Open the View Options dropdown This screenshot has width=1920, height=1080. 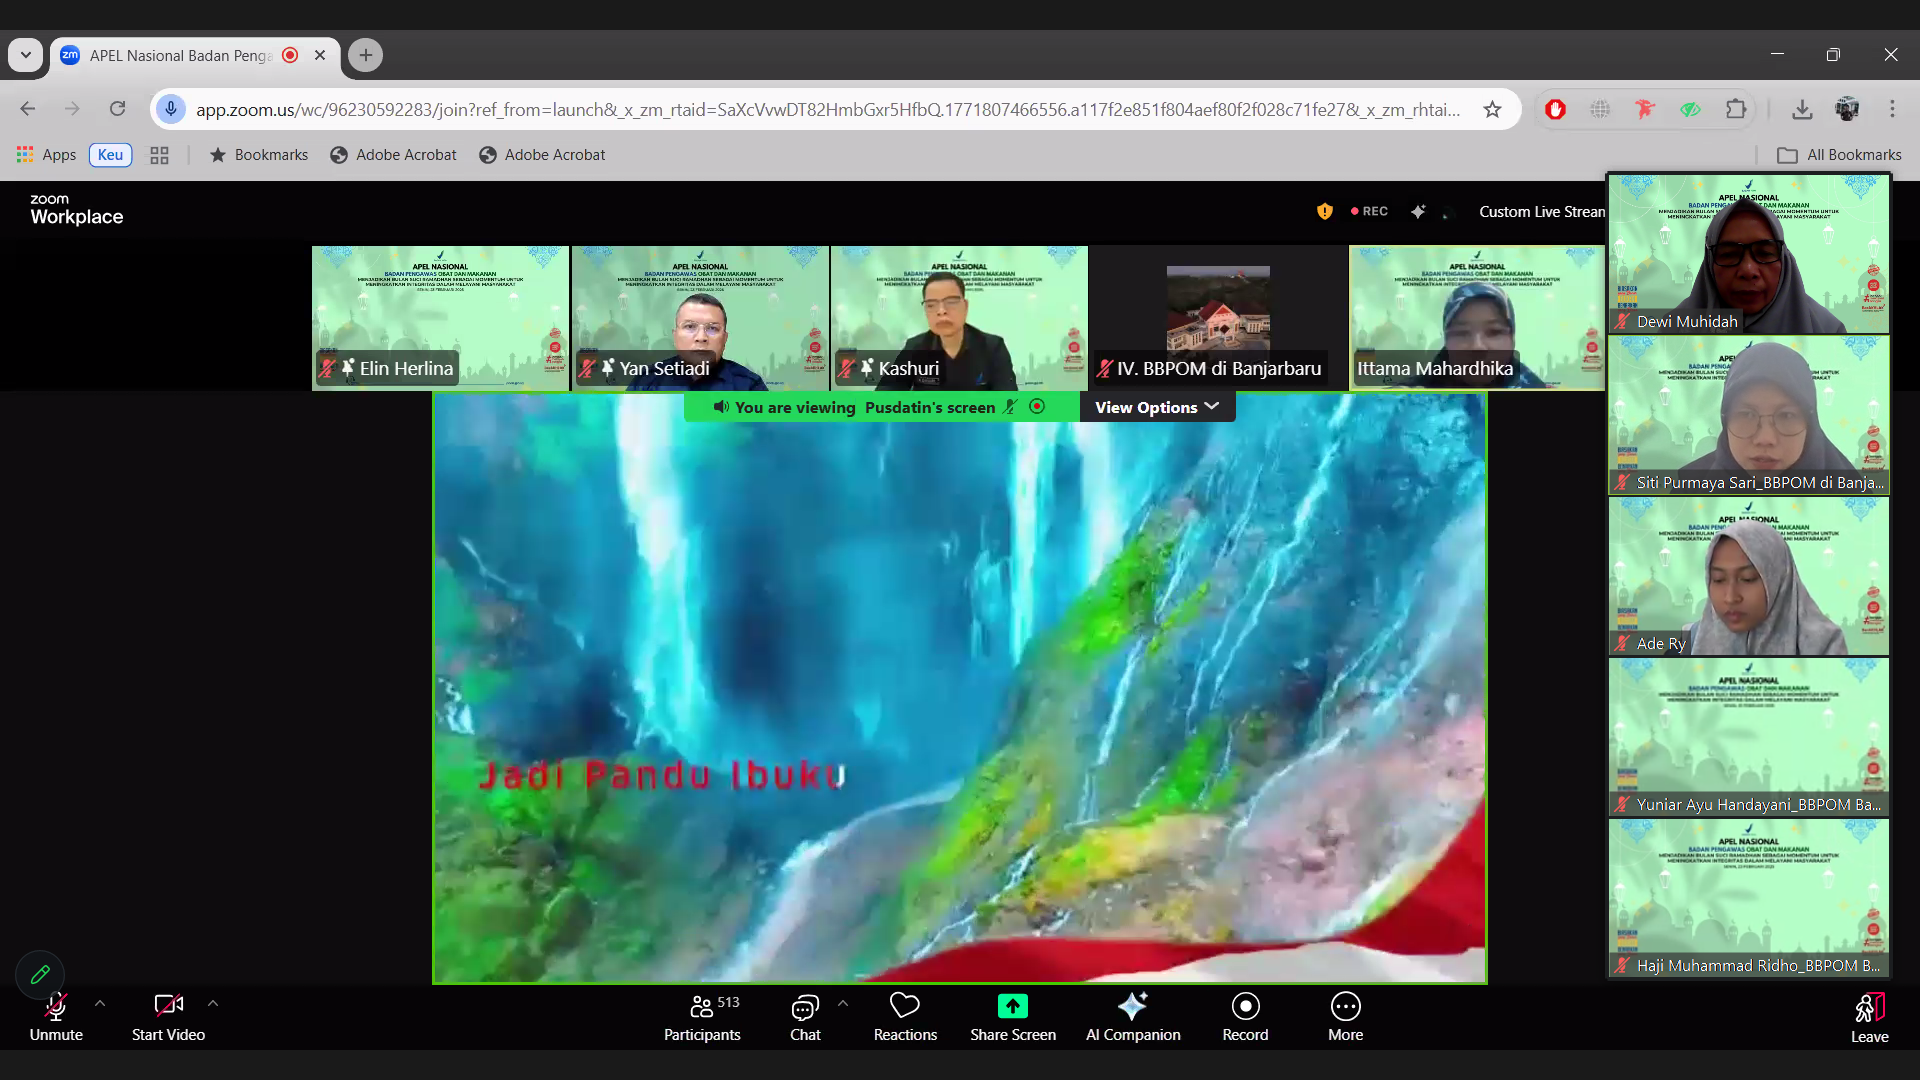pyautogui.click(x=1157, y=407)
